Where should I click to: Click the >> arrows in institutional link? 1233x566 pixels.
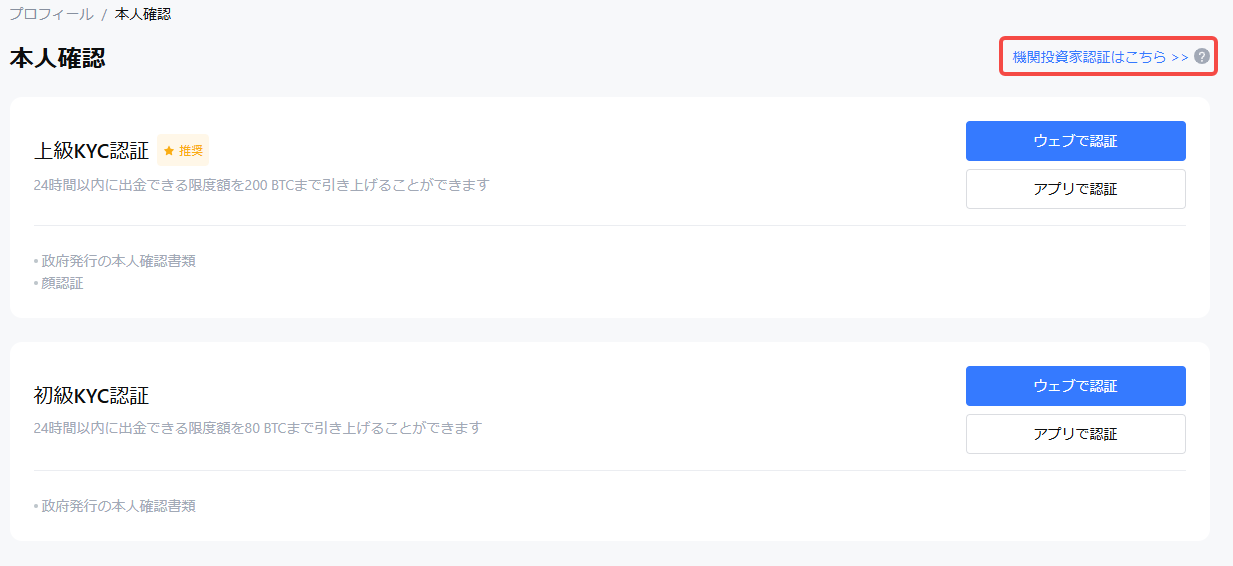(1180, 58)
